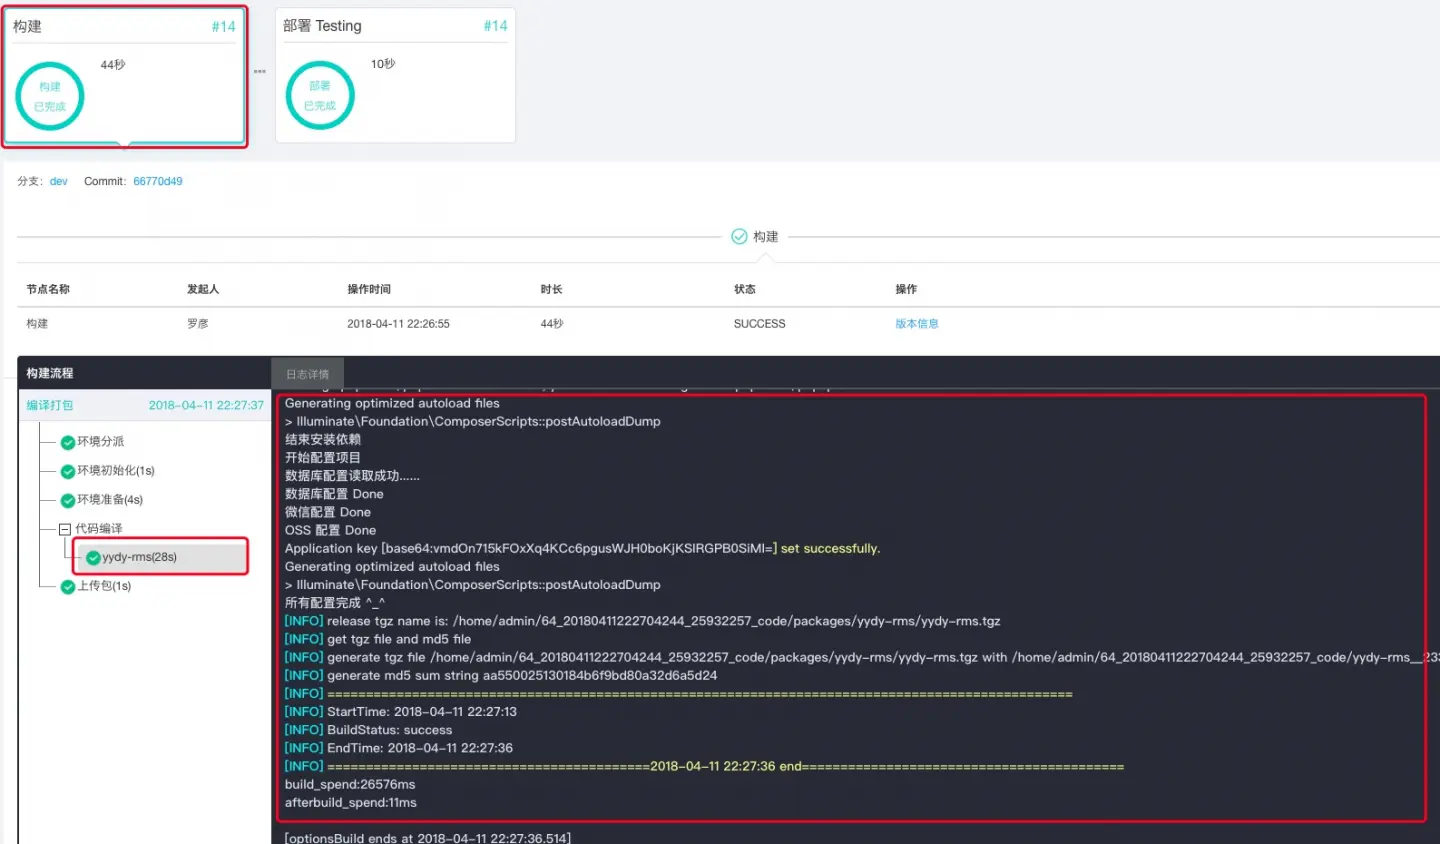The image size is (1440, 844).
Task: Click log line EndTime: 2018-04-11 22:27:36
Action: 399,748
